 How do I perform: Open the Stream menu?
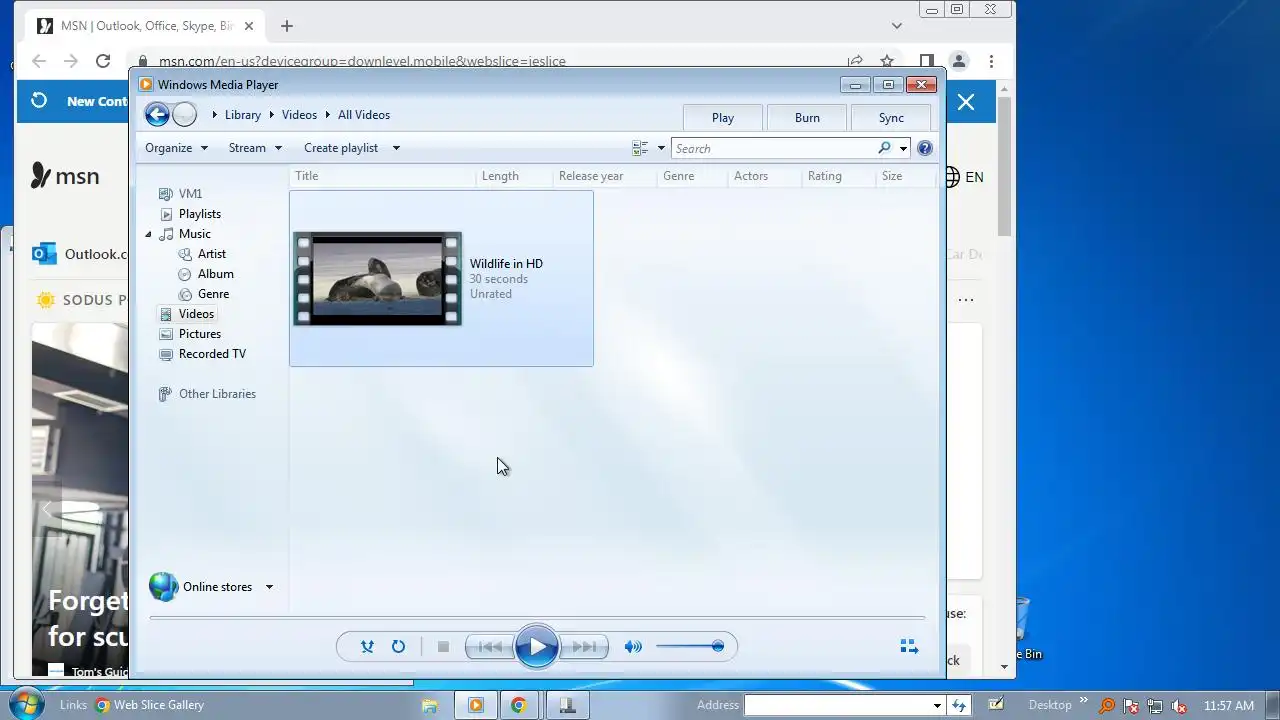pos(255,148)
